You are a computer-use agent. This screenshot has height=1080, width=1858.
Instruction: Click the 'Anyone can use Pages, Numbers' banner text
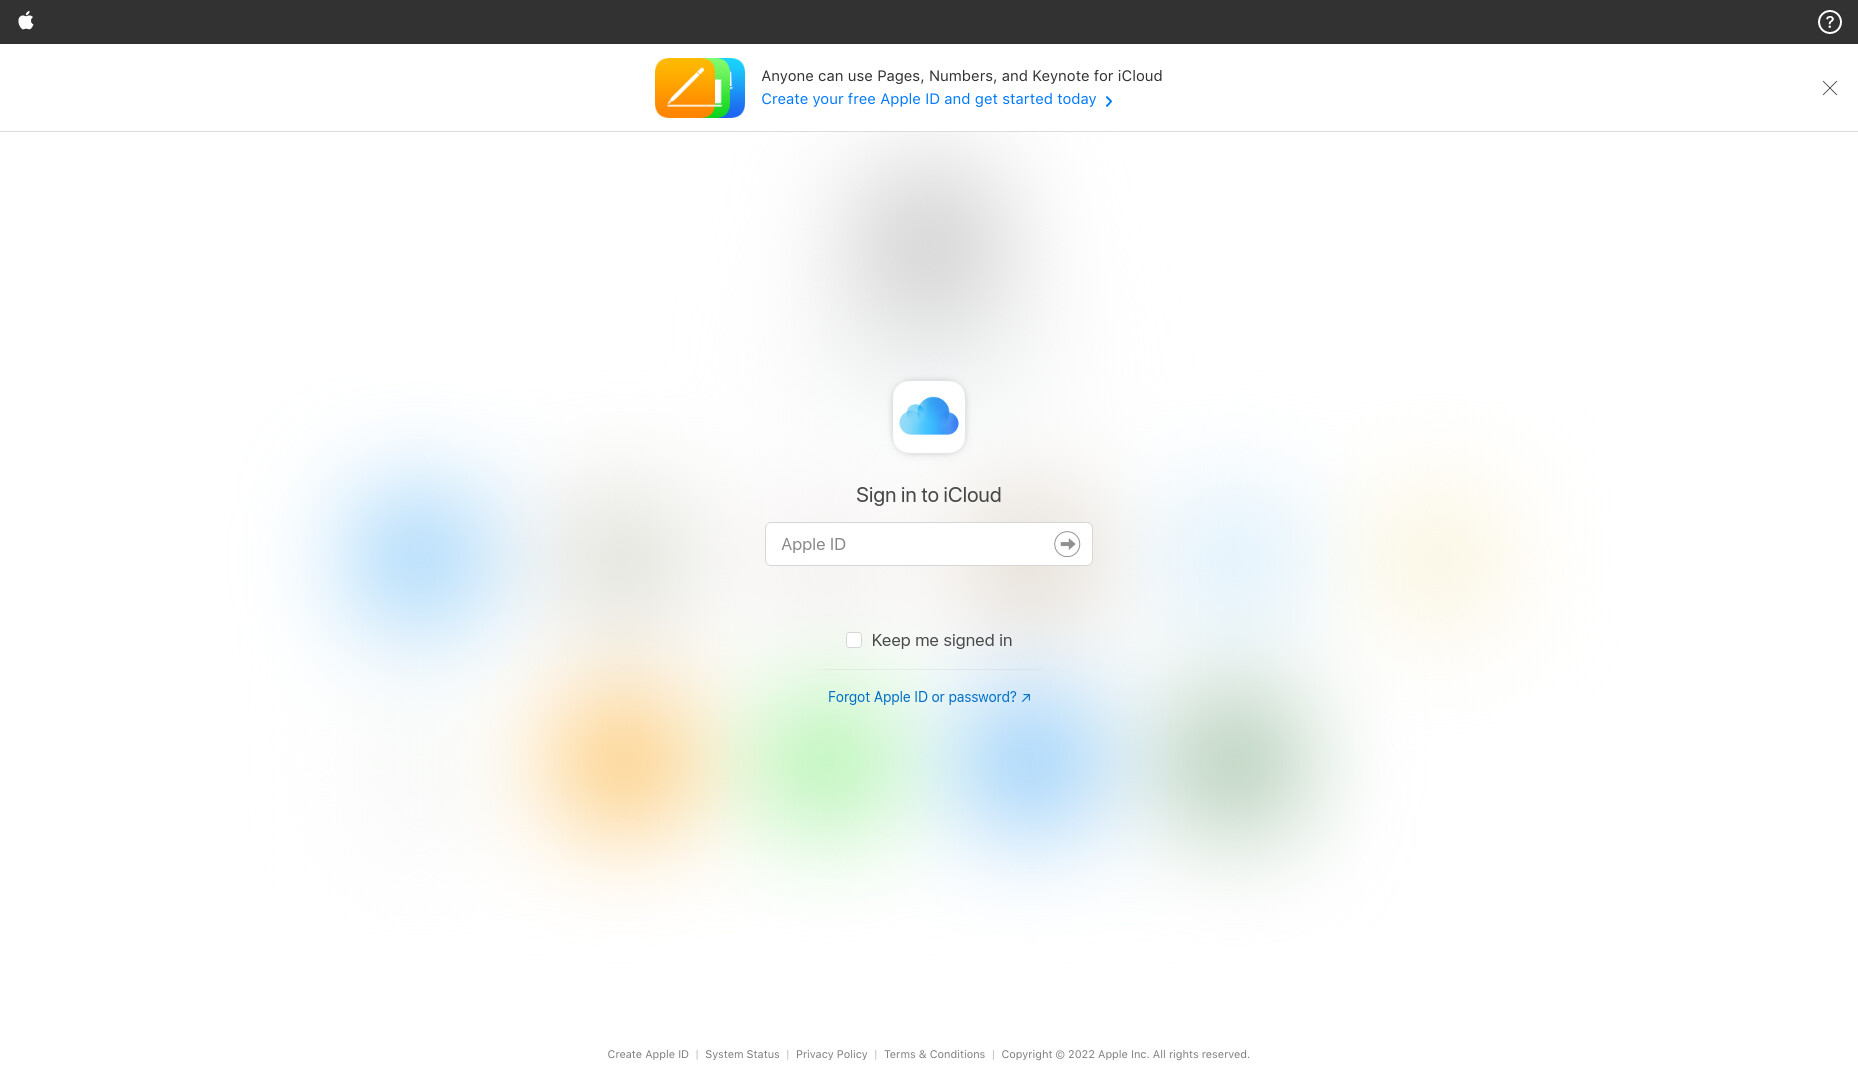coord(962,76)
